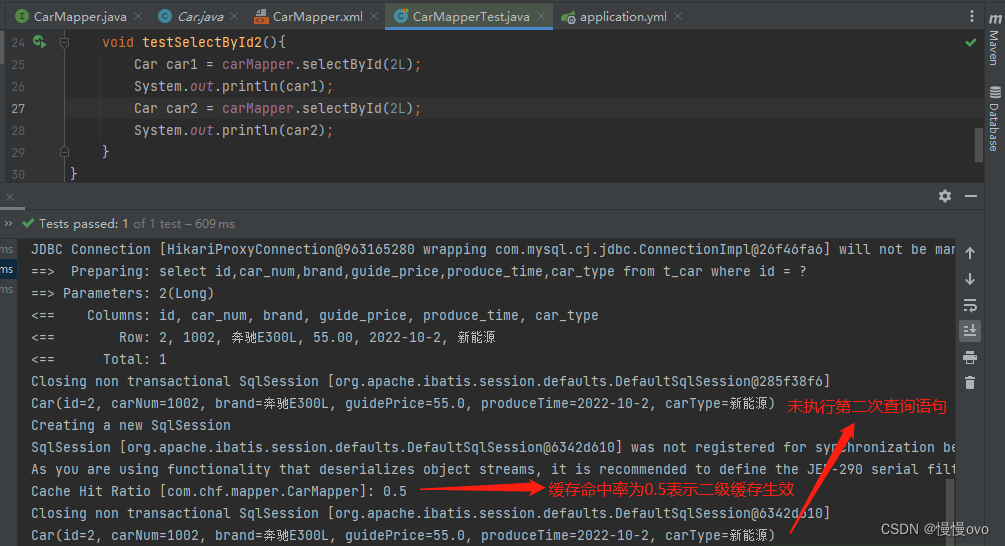Viewport: 1005px width, 546px height.
Task: Open the run panel settings gear
Action: 945,196
